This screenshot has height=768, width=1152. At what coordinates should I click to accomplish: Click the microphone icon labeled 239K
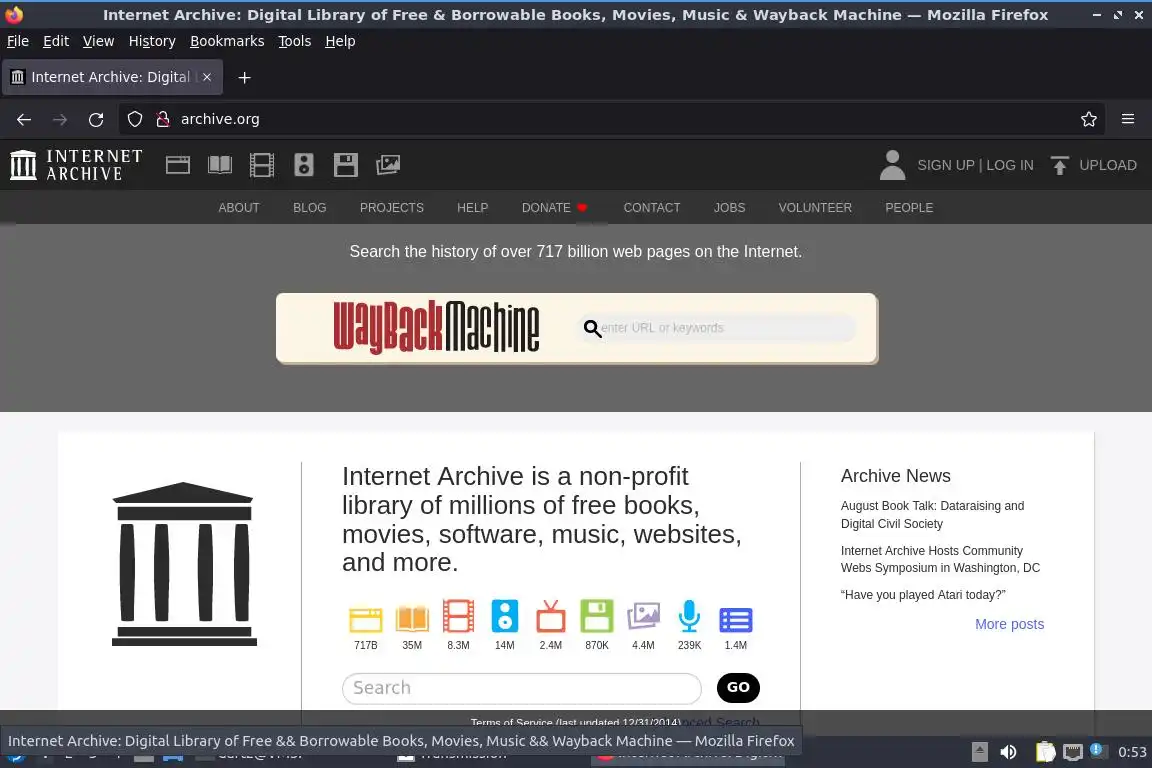[x=689, y=616]
